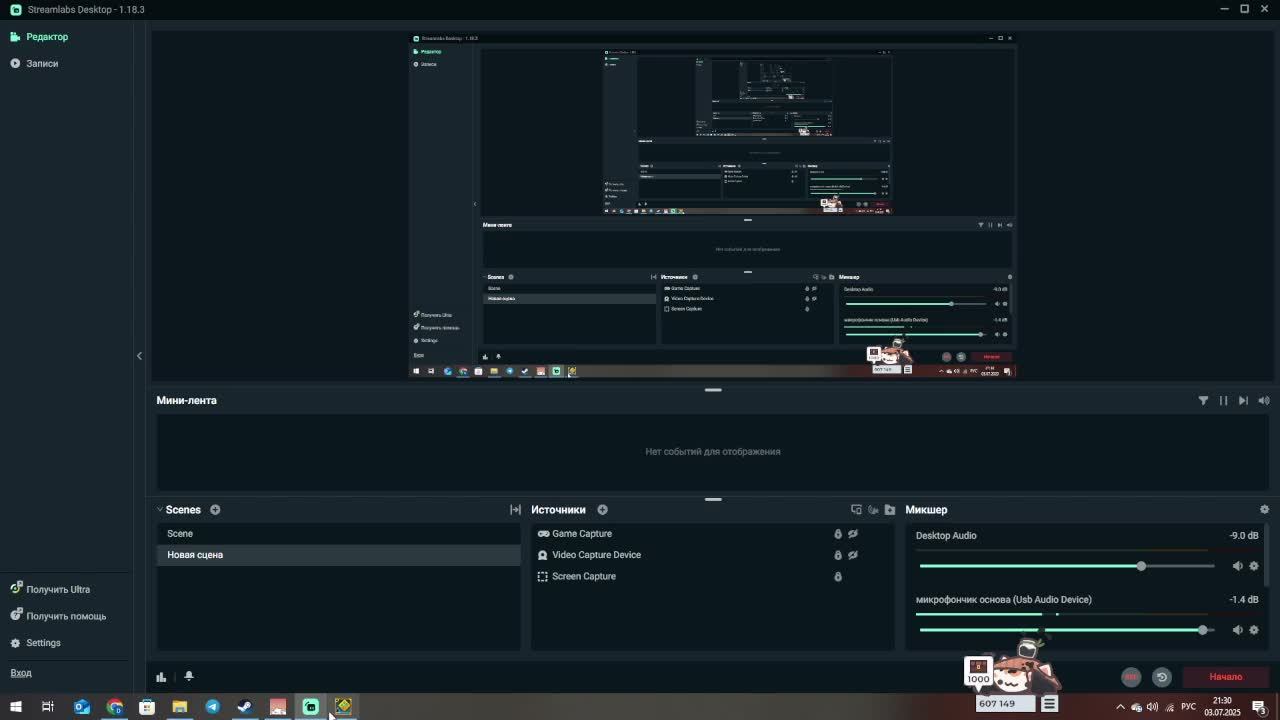
Task: Open the notifications bell
Action: pyautogui.click(x=188, y=677)
